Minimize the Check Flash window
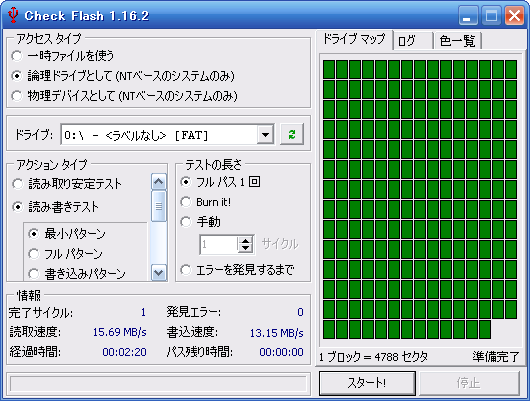Image resolution: width=530 pixels, height=401 pixels. 468,16
